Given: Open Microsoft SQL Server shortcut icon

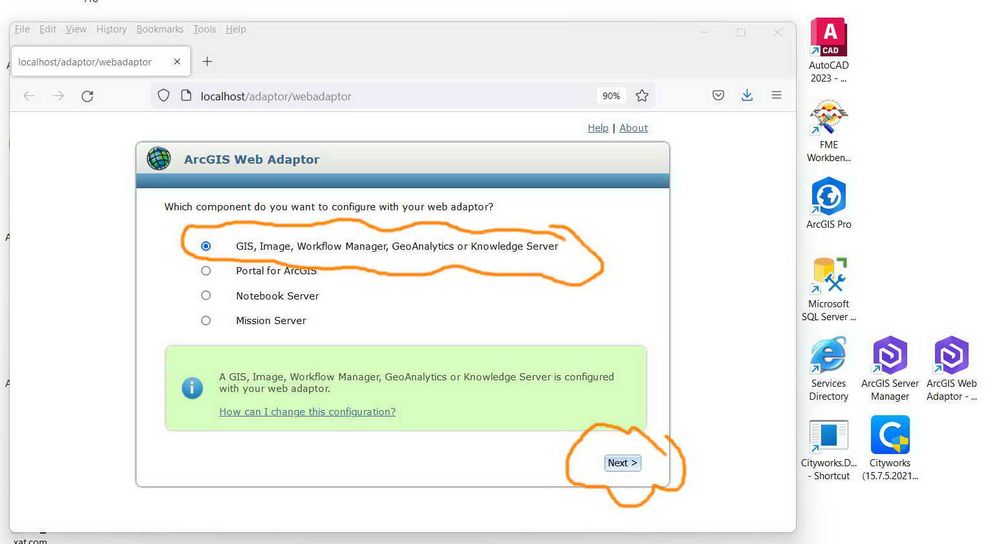Looking at the screenshot, I should tap(828, 289).
